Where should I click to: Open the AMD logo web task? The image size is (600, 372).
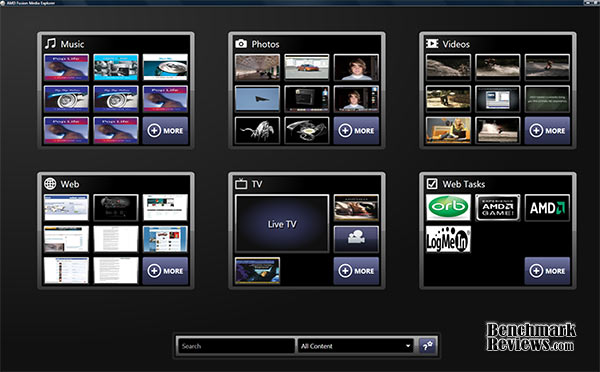(547, 207)
